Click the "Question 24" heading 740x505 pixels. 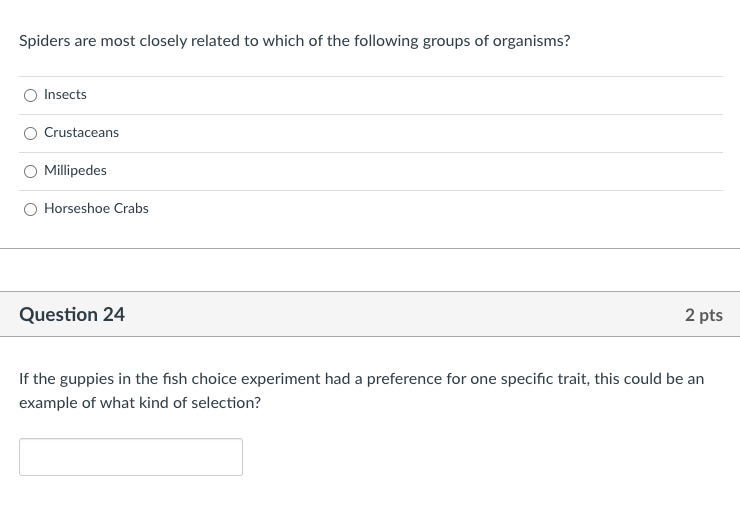tap(72, 314)
